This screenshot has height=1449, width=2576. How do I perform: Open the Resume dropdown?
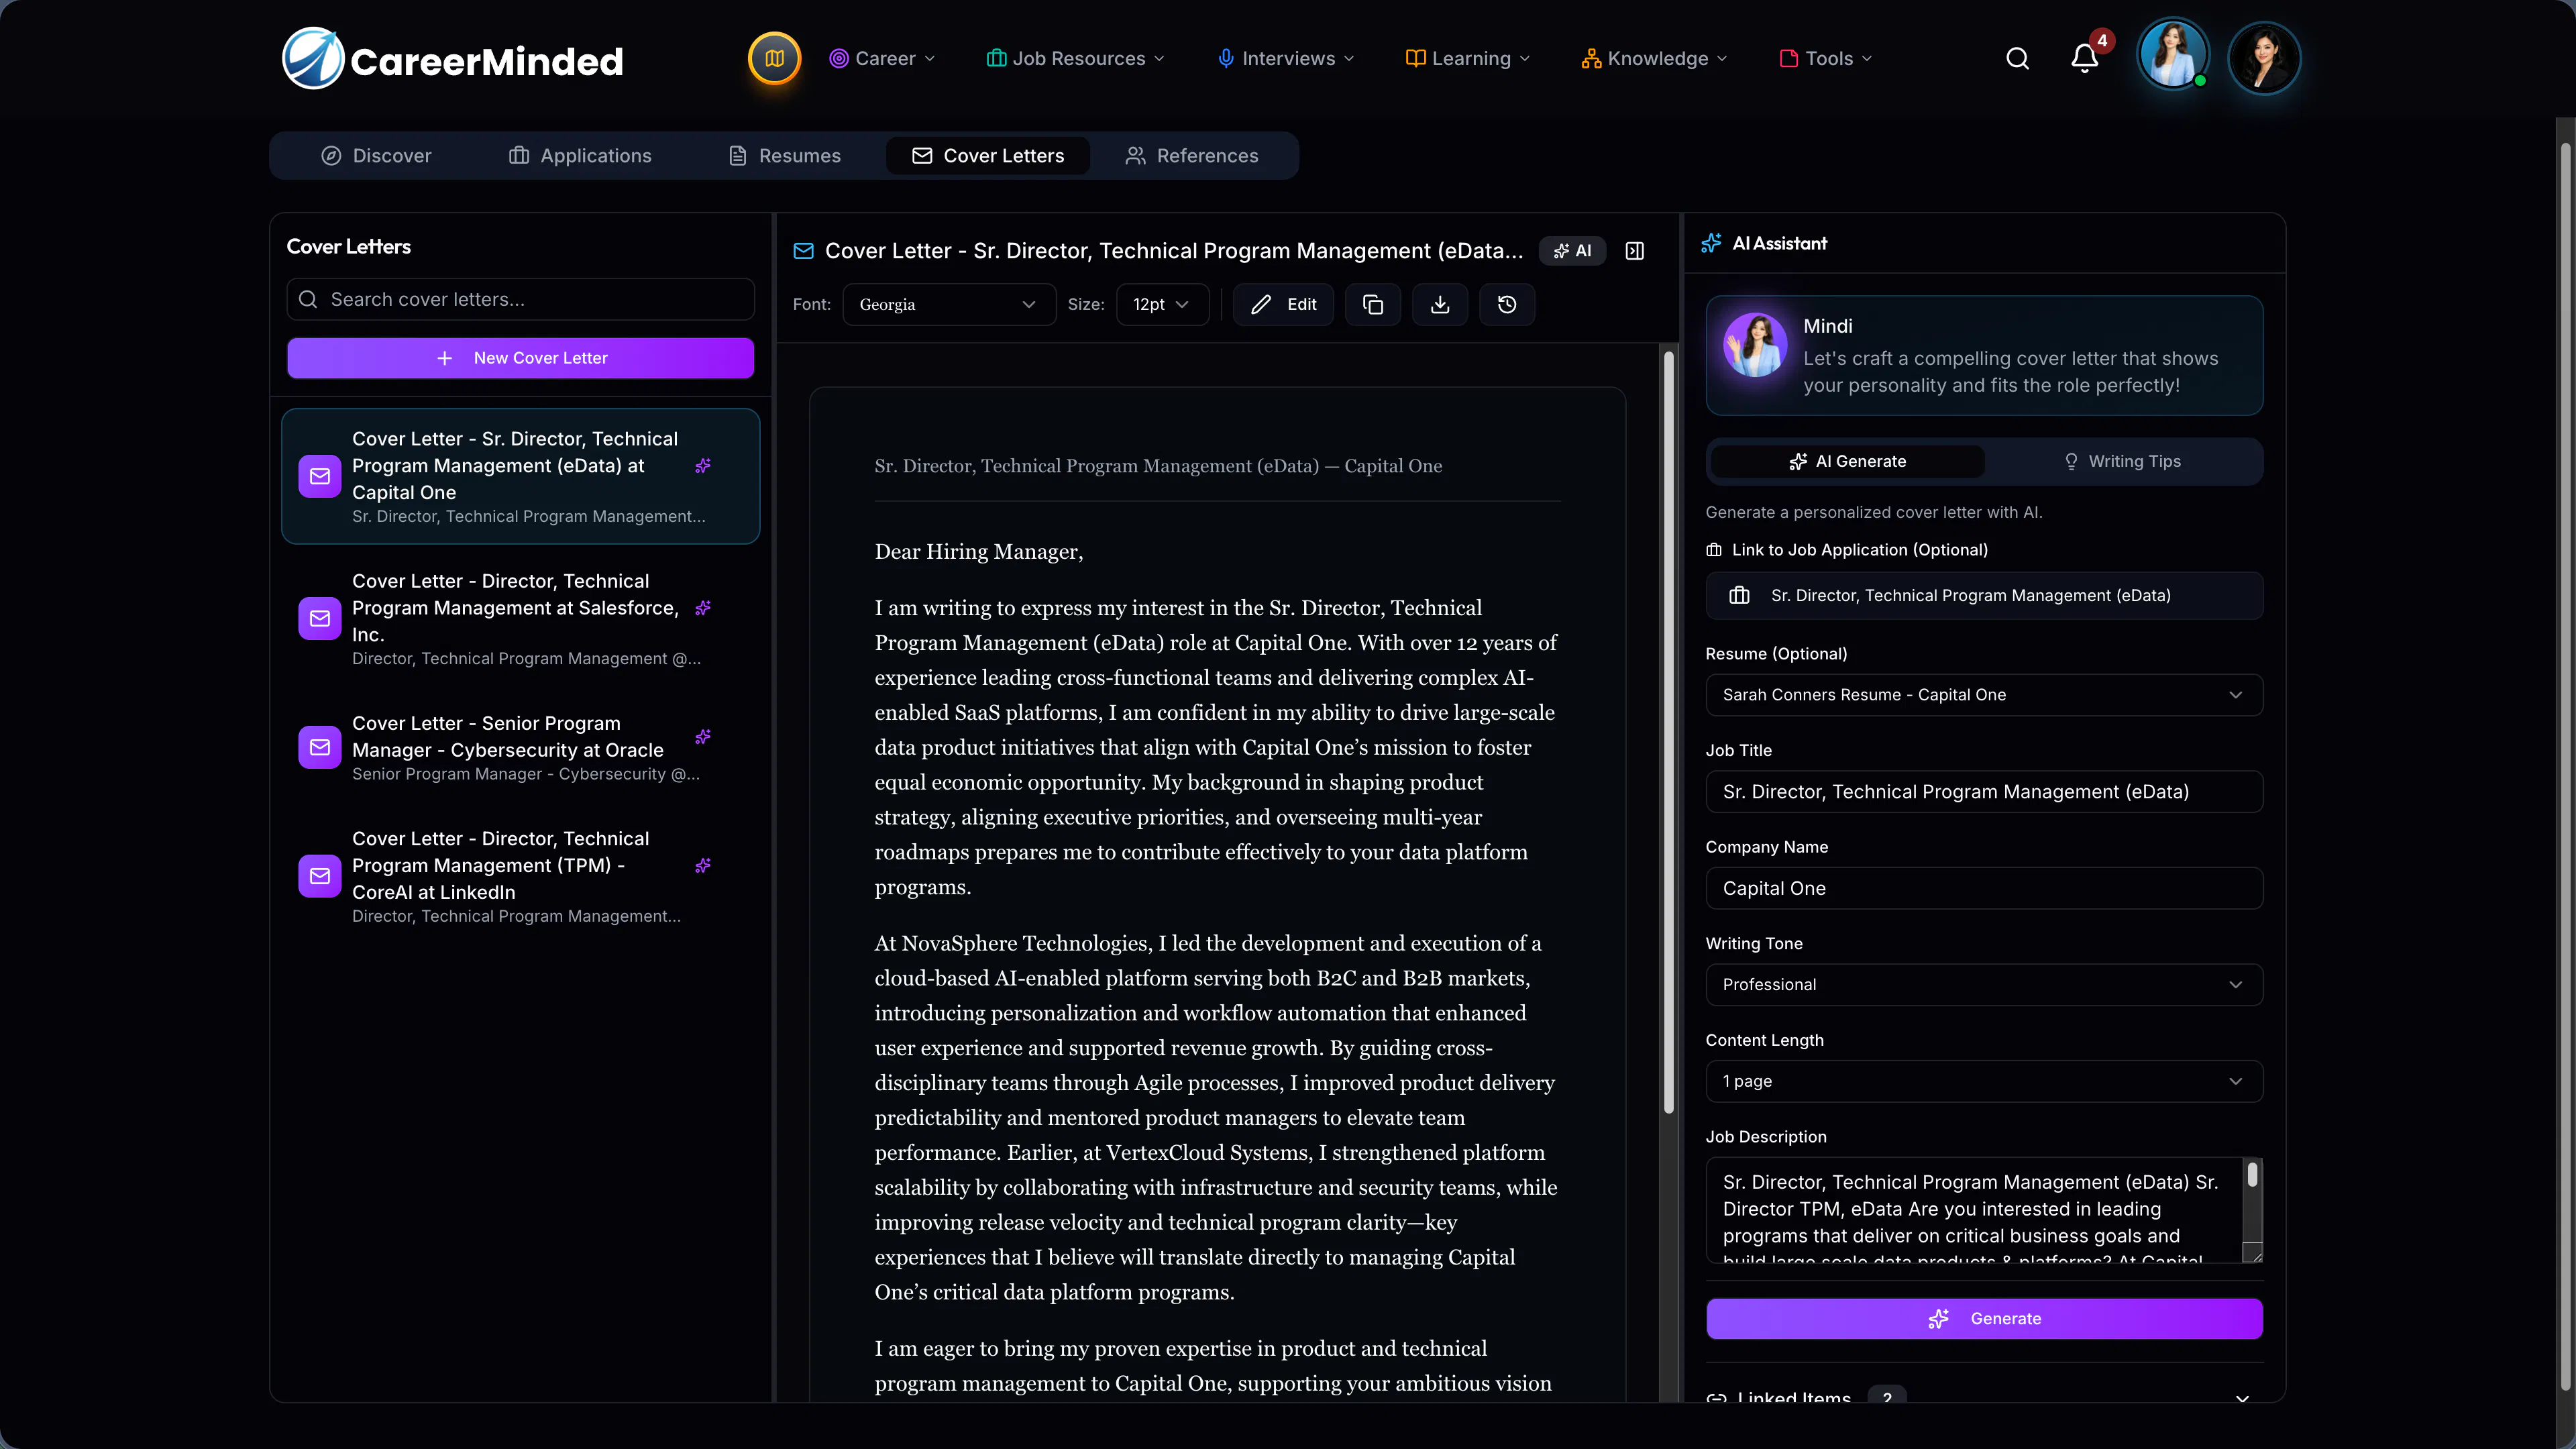pos(1984,695)
